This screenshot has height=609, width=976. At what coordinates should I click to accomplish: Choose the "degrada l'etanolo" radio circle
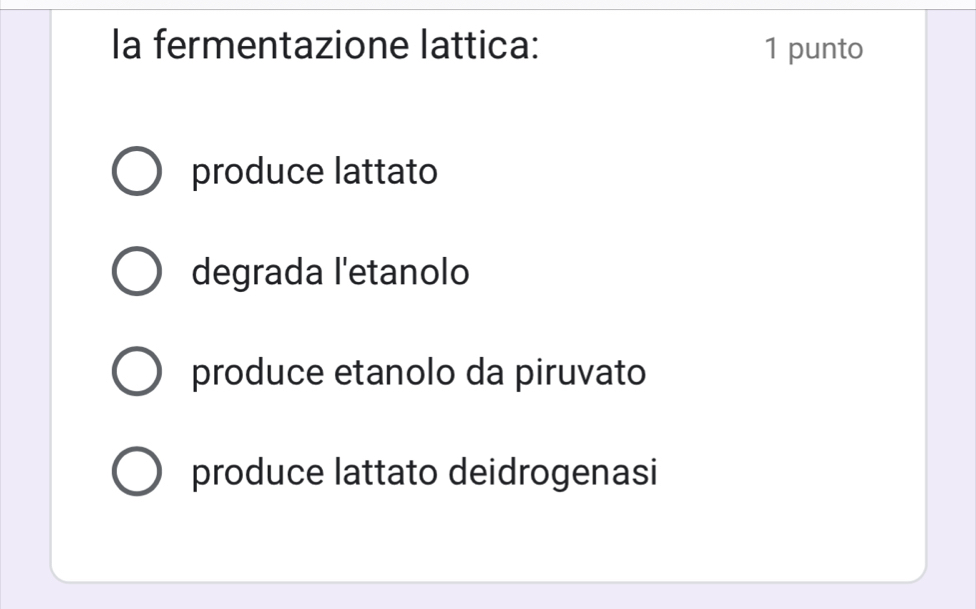pyautogui.click(x=135, y=272)
